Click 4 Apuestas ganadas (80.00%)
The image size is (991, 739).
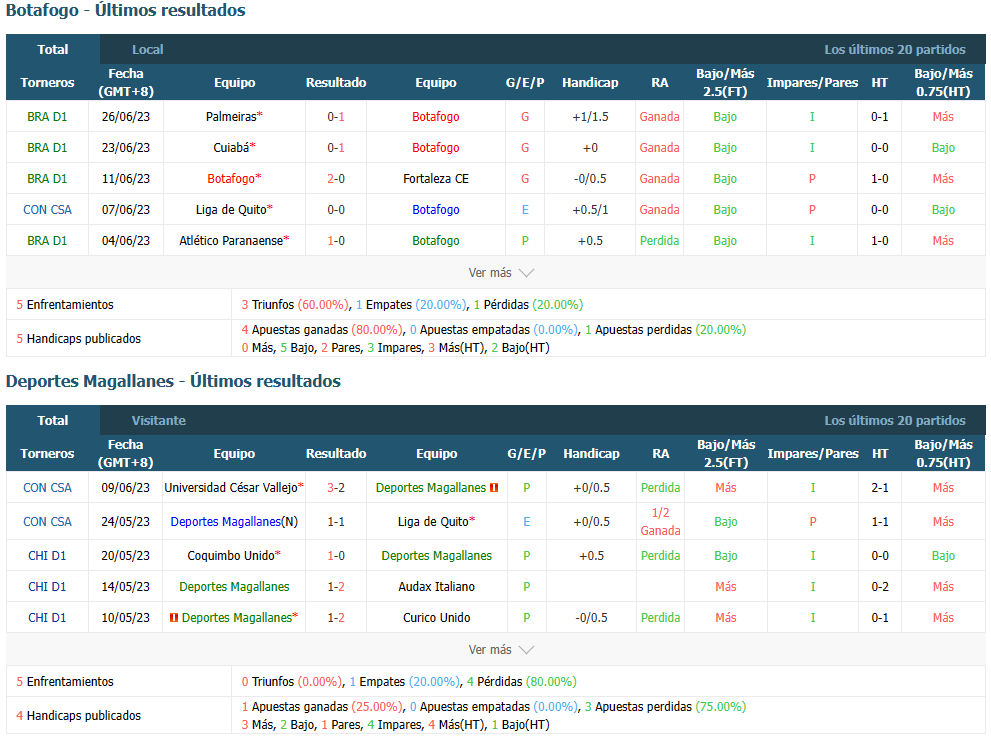(x=321, y=329)
